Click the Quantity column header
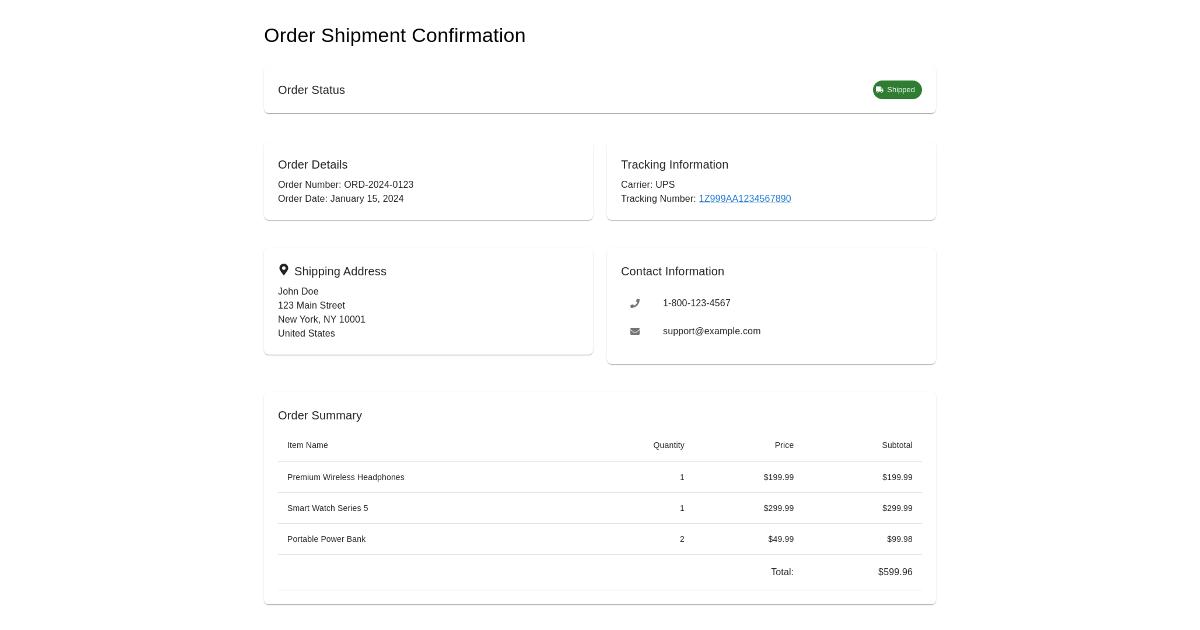Screen dimensions: 1200x630 pos(669,445)
